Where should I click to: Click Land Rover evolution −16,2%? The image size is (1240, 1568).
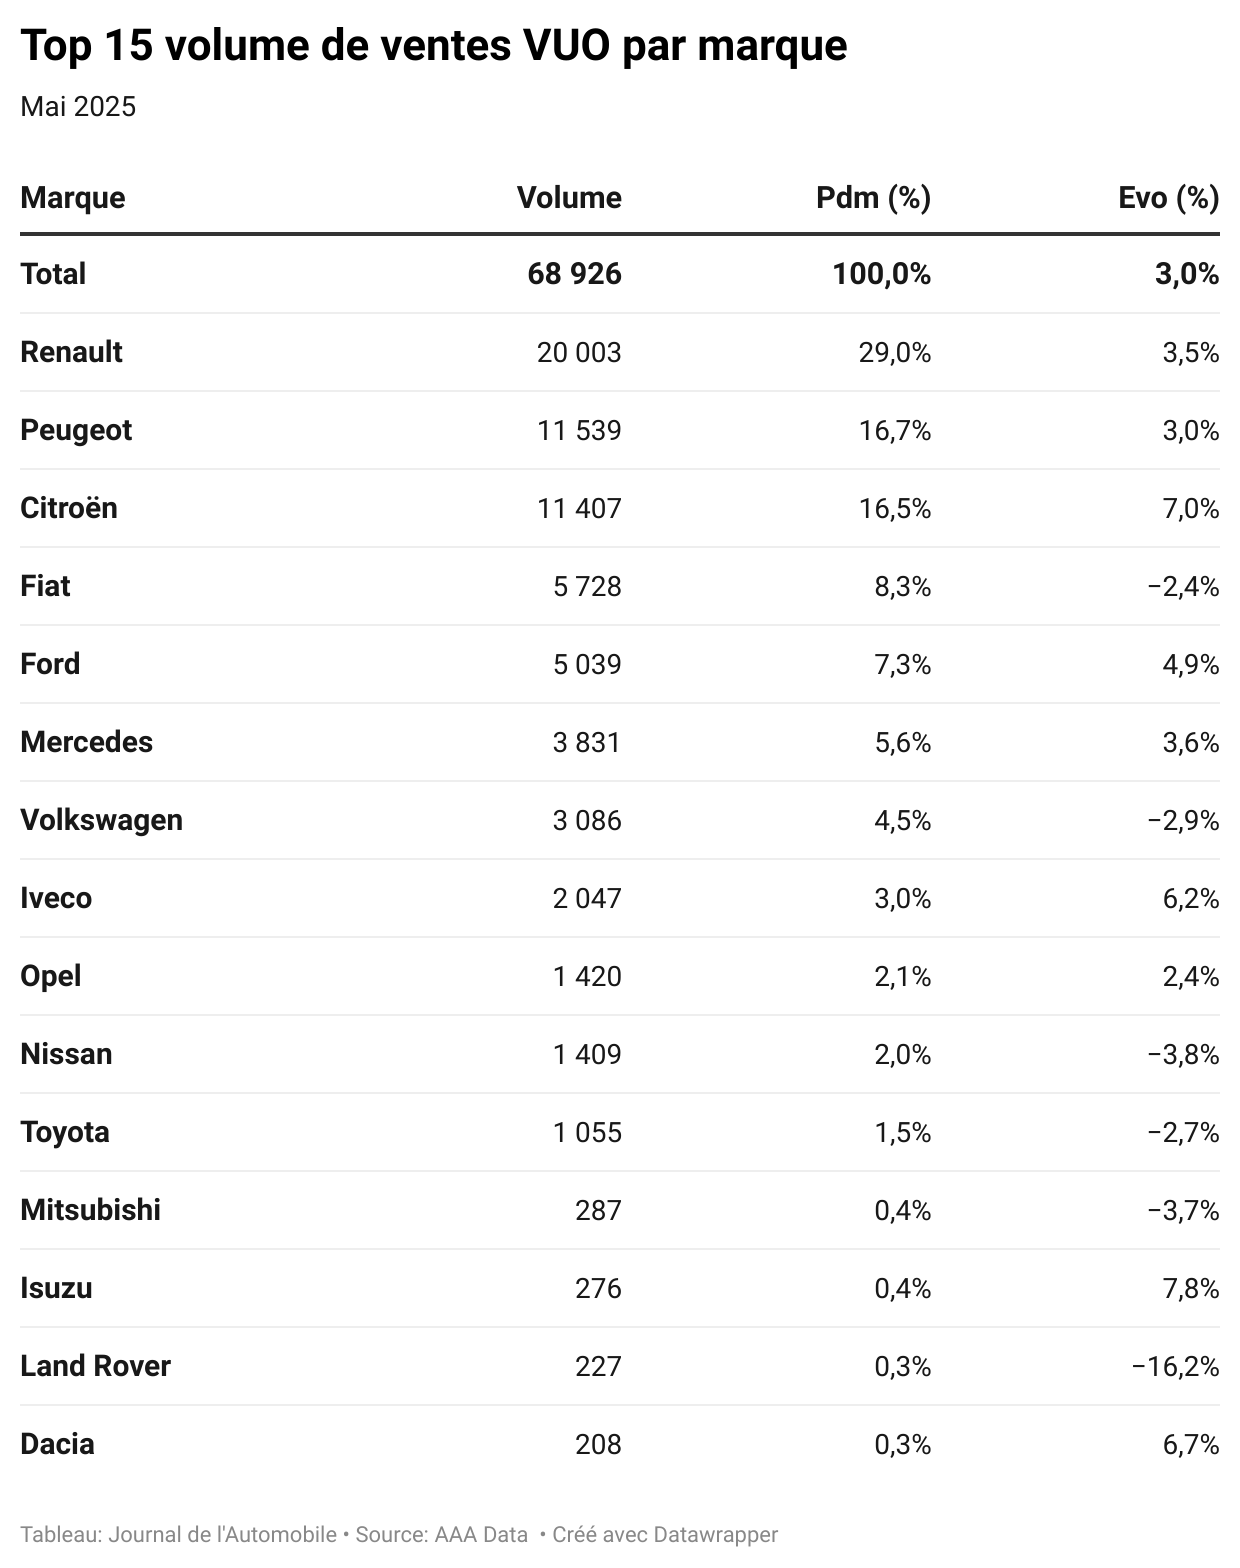1175,1366
